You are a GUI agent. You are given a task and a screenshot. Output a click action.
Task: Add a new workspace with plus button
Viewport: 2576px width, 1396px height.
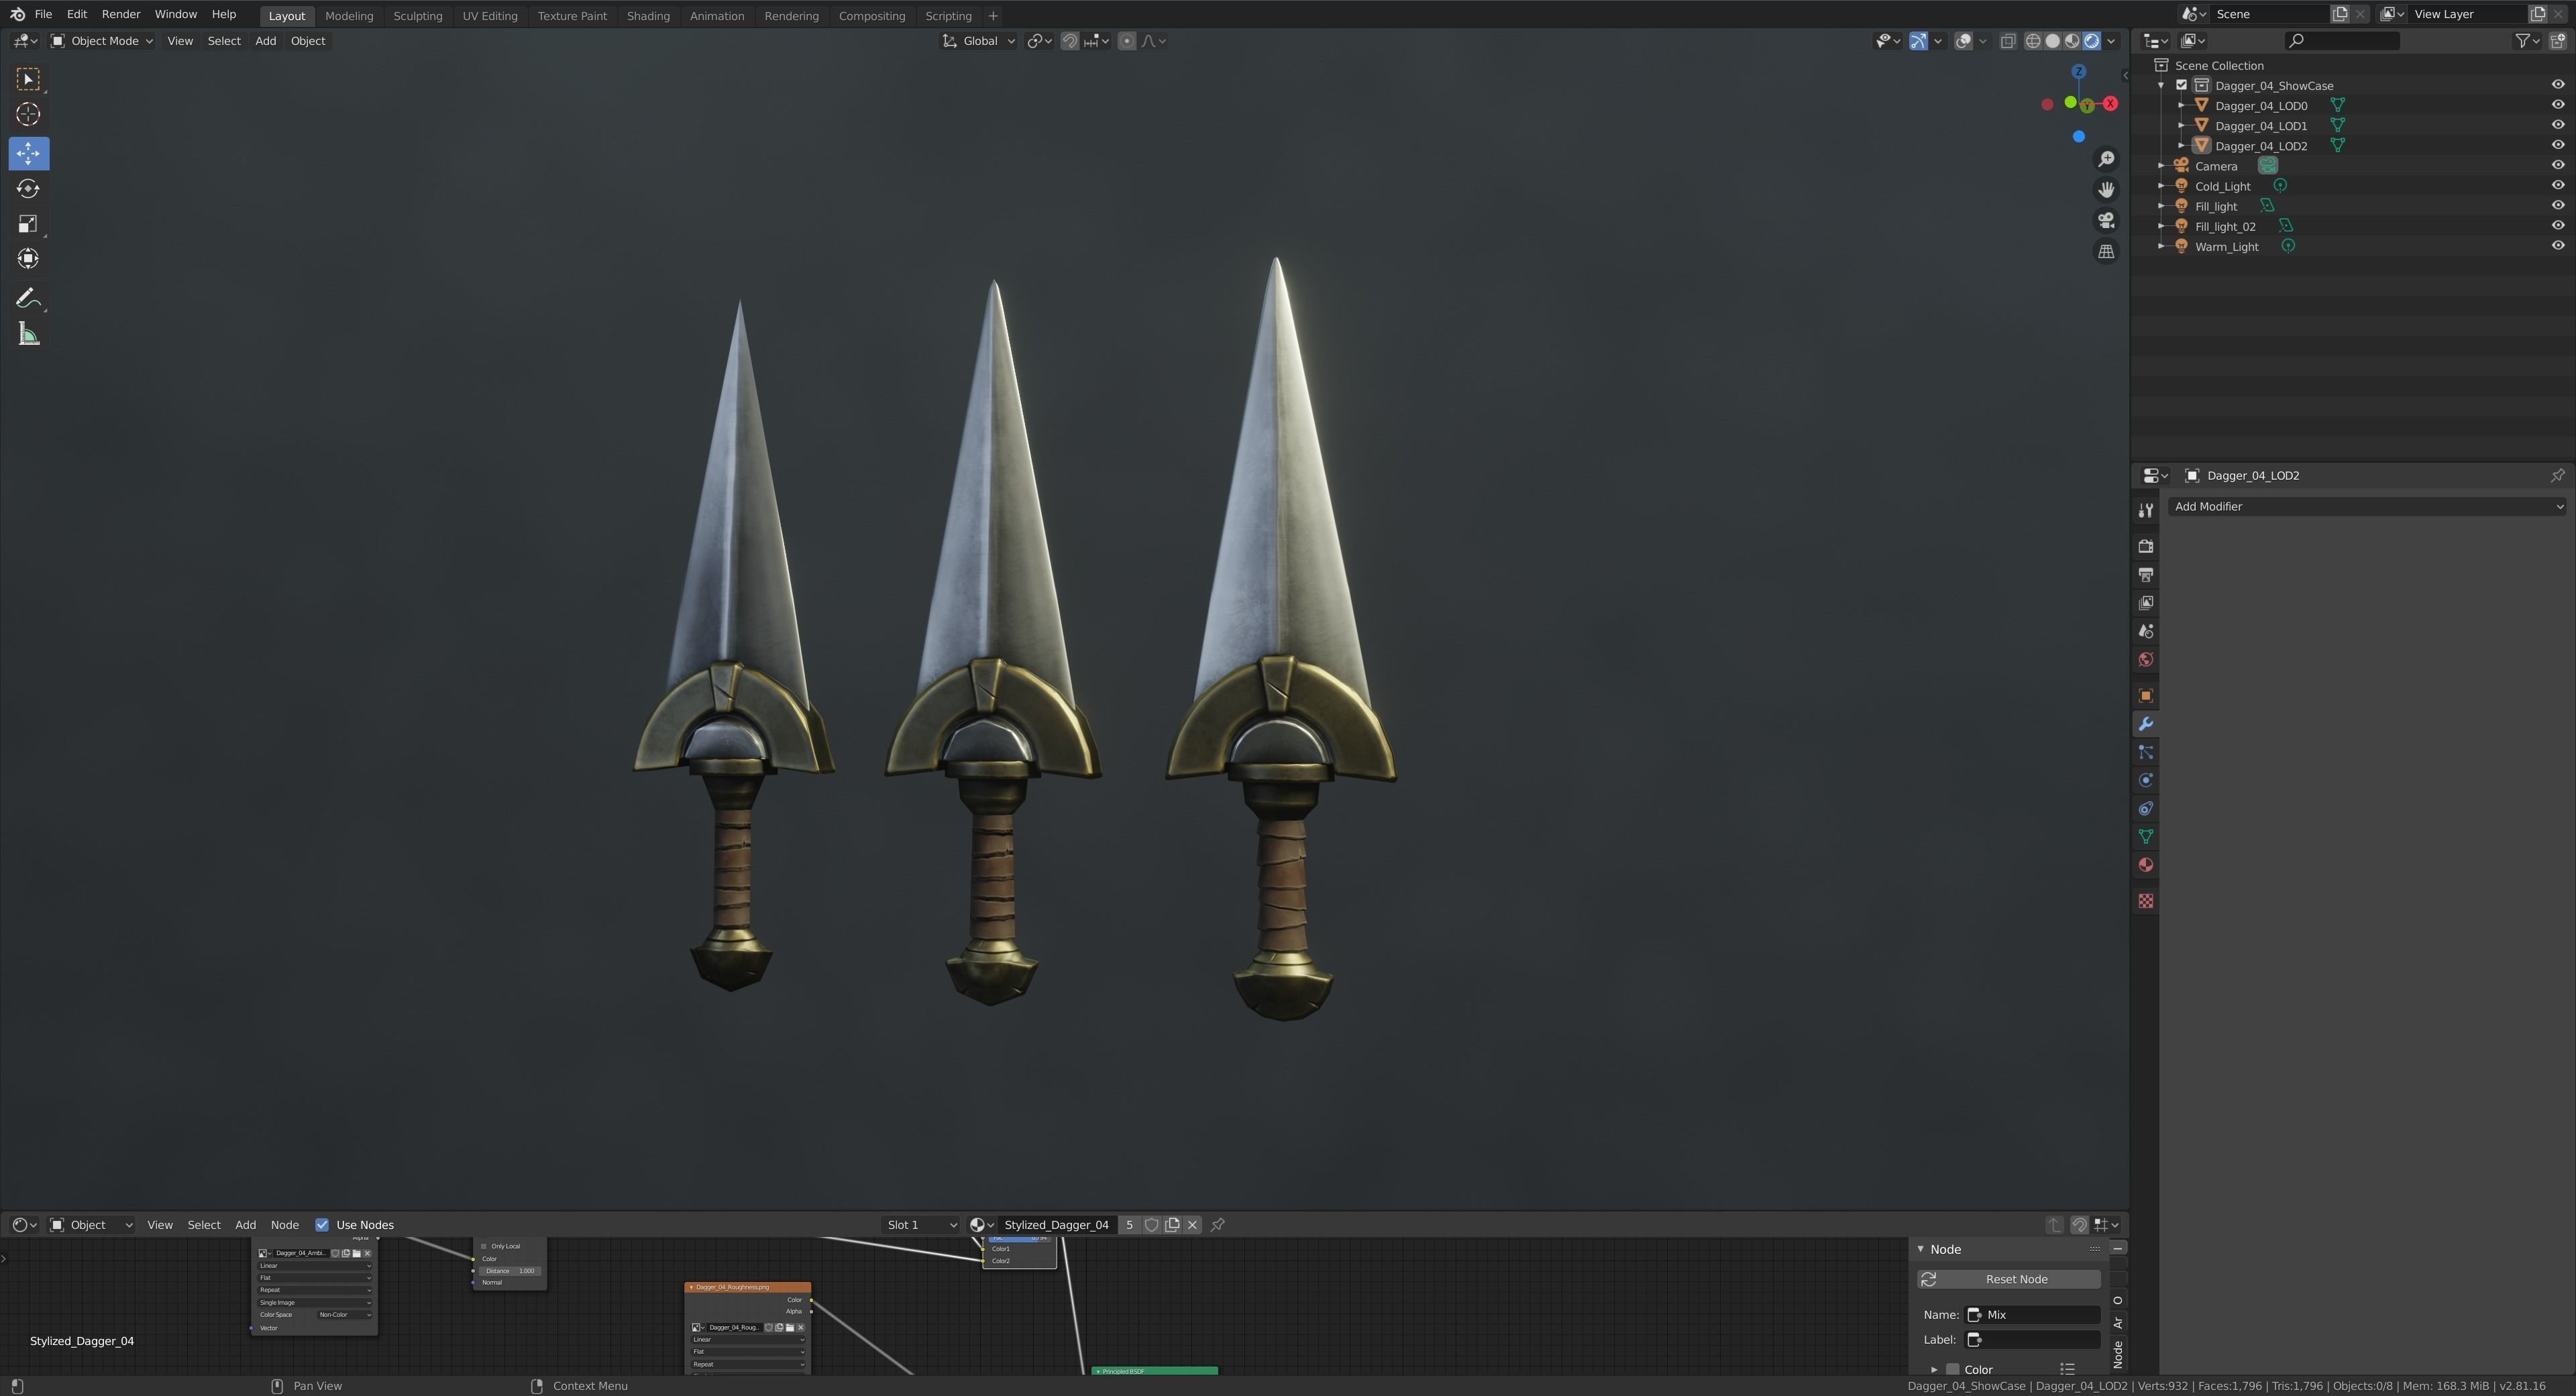point(992,16)
